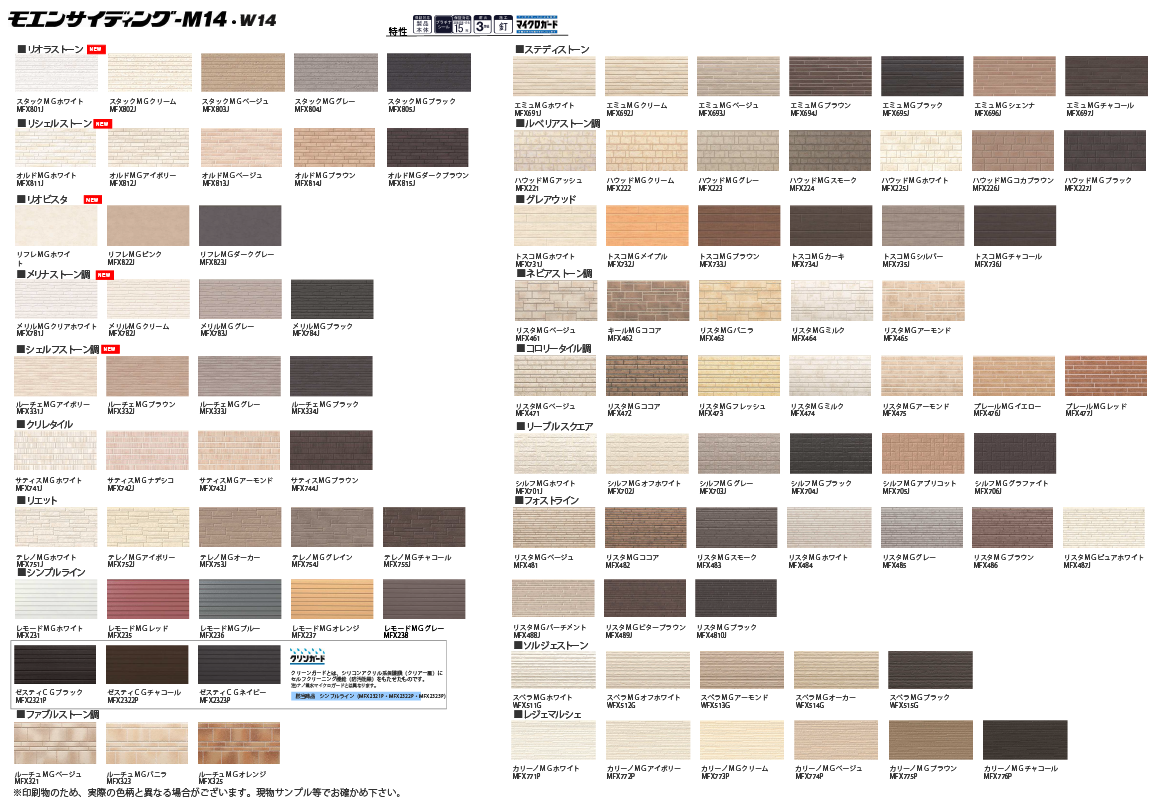Click the MFX2321P product code
Image resolution: width=1159 pixels, height=808 pixels.
(x=31, y=700)
